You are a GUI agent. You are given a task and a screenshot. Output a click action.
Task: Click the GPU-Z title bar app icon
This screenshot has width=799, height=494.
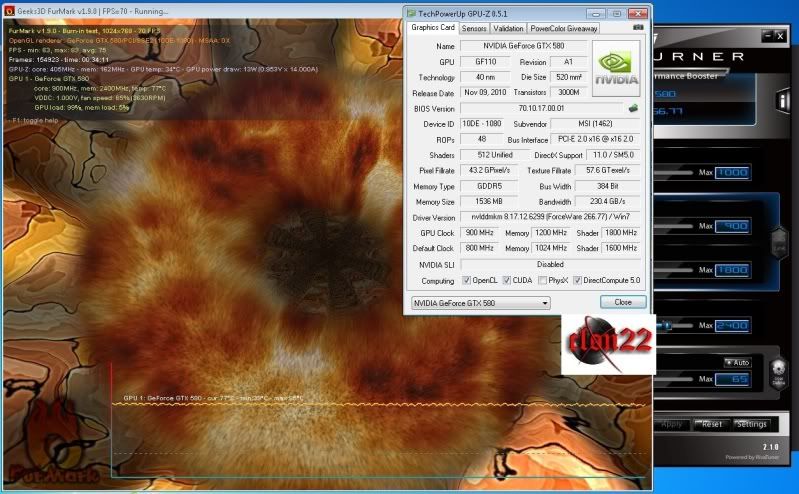[x=411, y=13]
